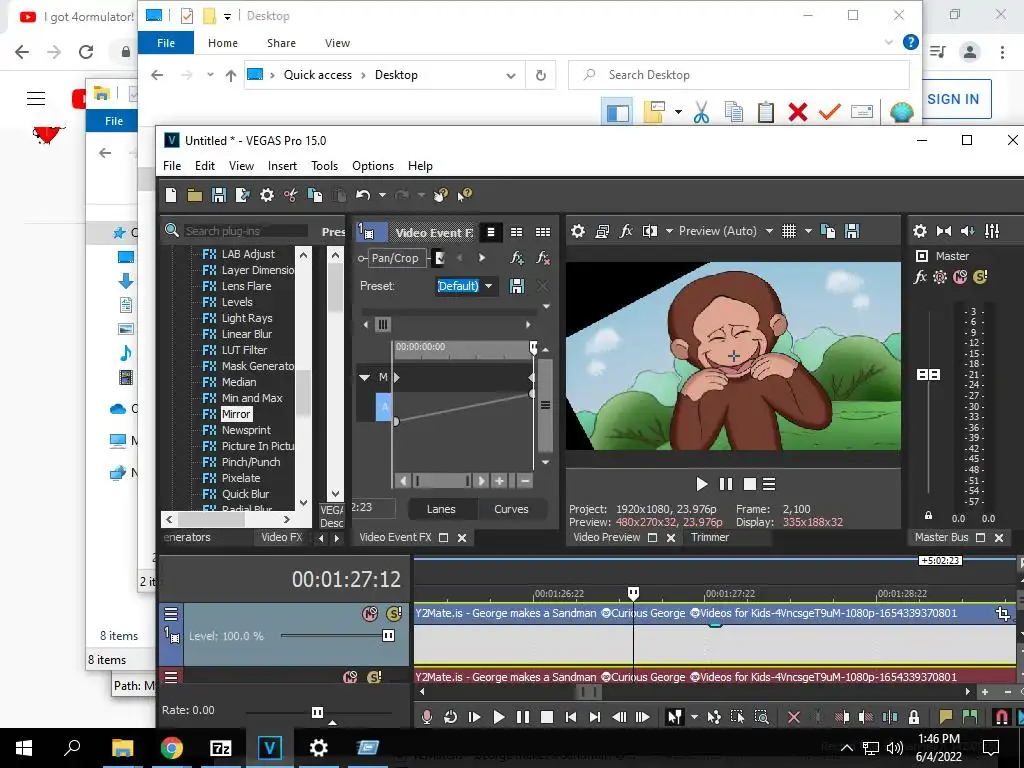This screenshot has height=768, width=1024.
Task: Switch to the Video FX tab
Action: point(281,537)
